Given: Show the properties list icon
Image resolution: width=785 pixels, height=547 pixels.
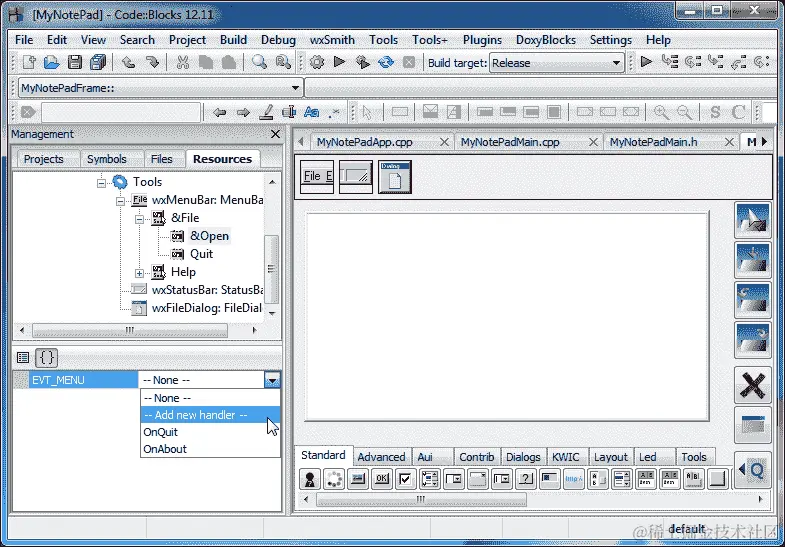Looking at the screenshot, I should [23, 357].
